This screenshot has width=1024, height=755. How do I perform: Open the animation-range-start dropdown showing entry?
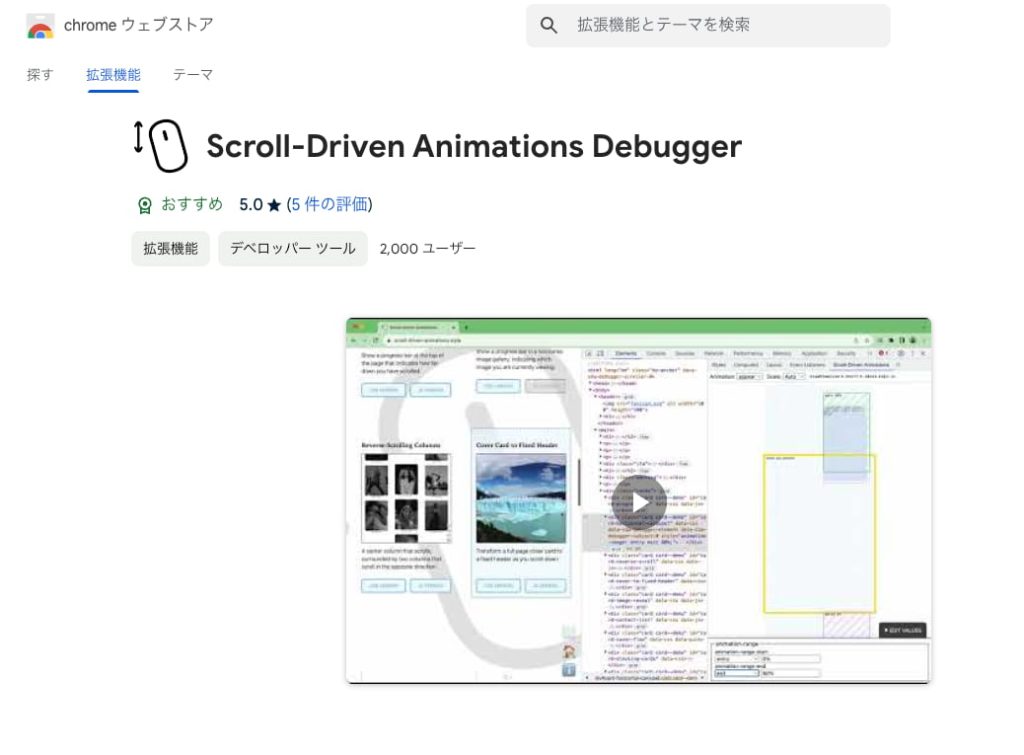point(735,659)
